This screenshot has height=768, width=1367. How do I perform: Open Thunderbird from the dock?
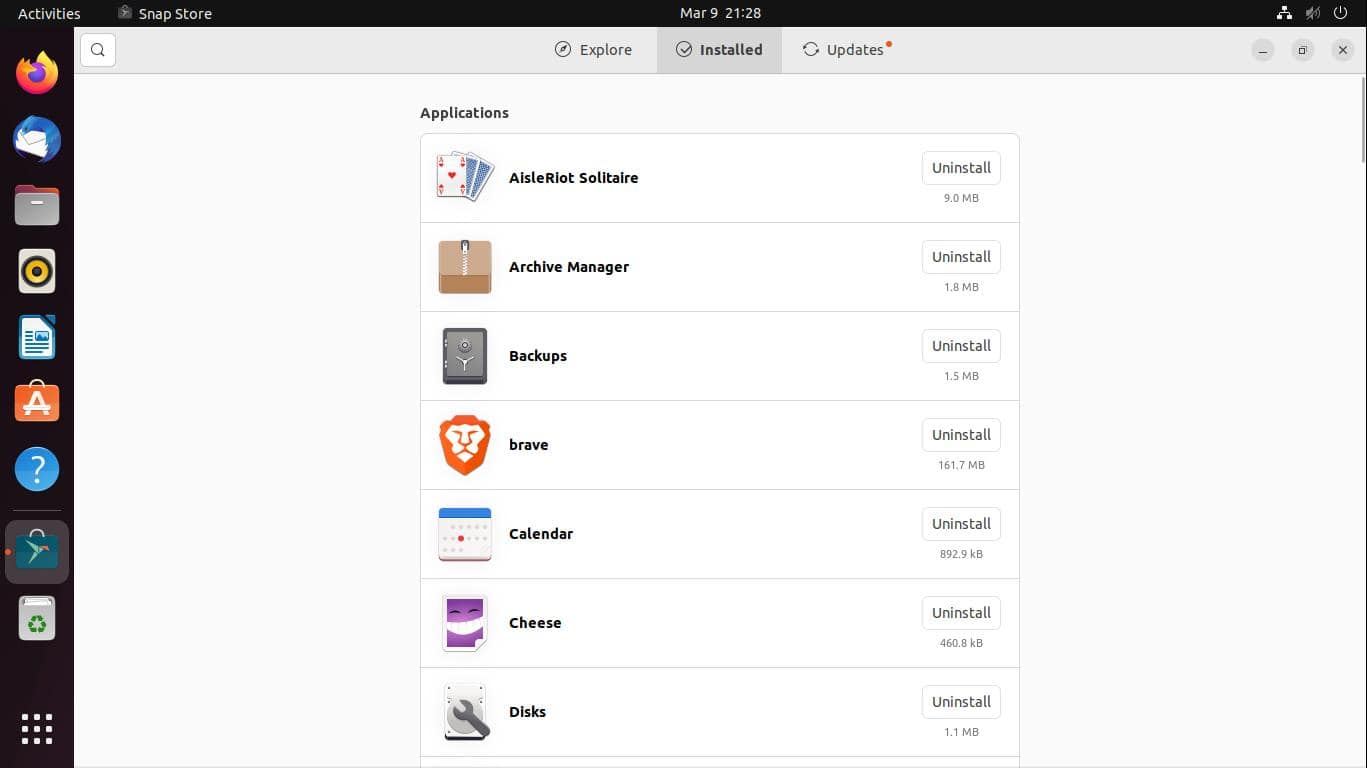click(x=36, y=139)
